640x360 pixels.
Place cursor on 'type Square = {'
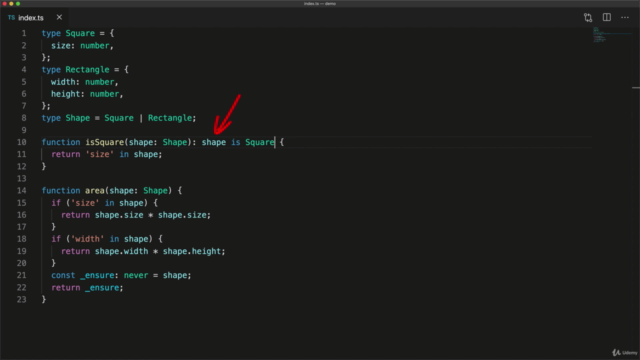pos(78,33)
